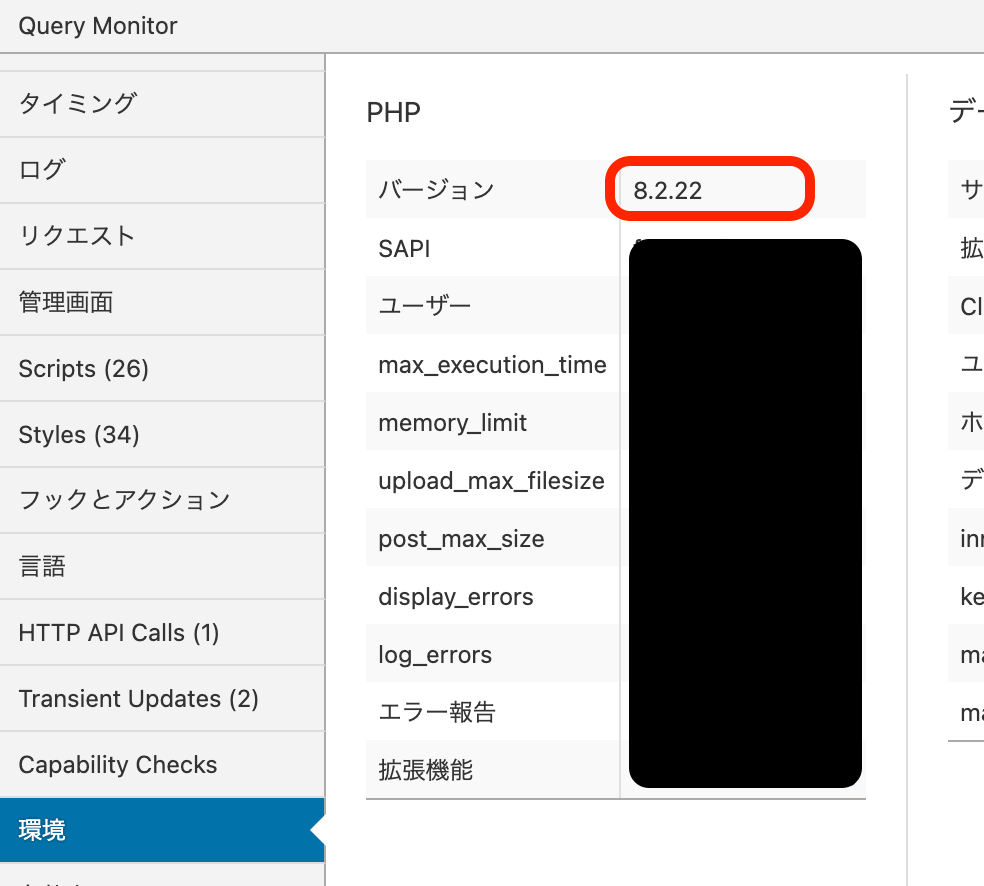Click the バージョン row label

click(436, 190)
